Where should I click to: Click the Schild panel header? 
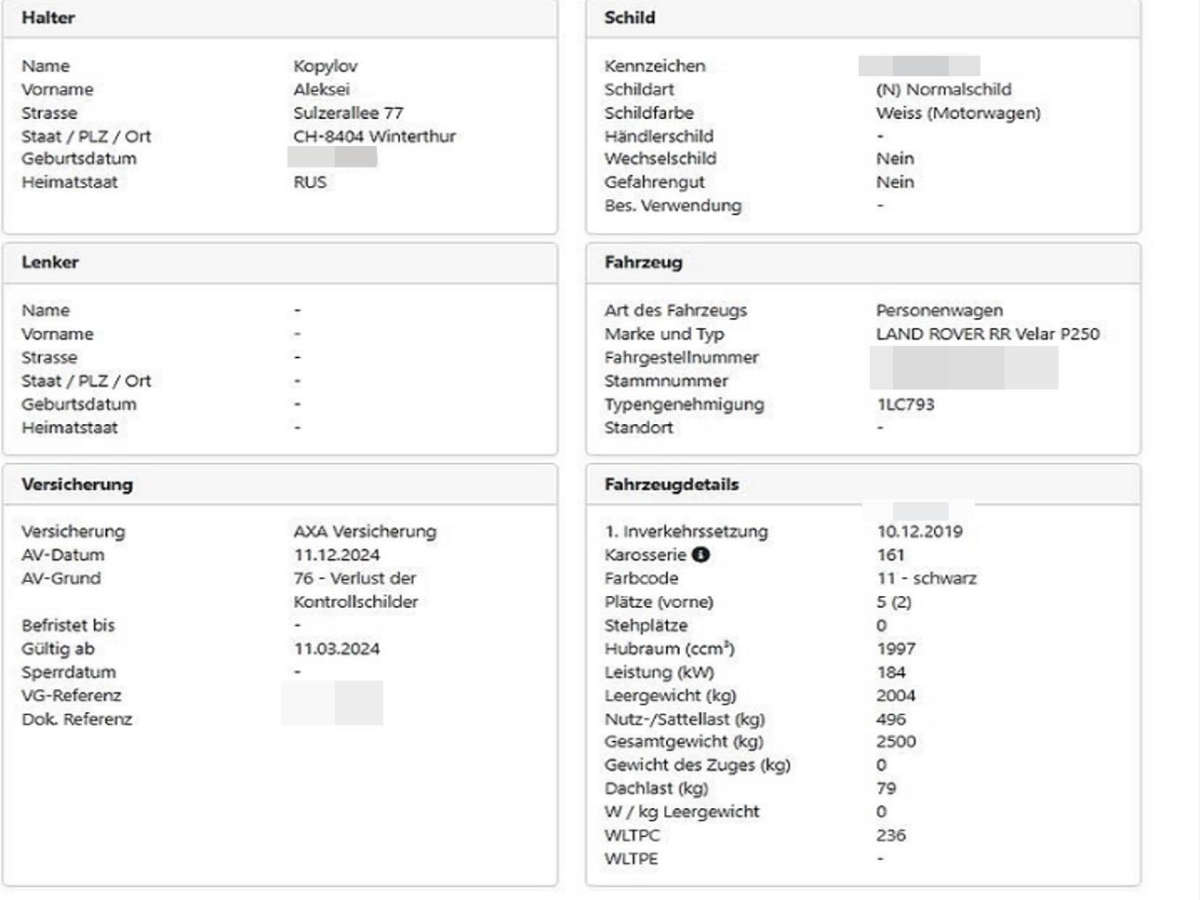[x=862, y=18]
